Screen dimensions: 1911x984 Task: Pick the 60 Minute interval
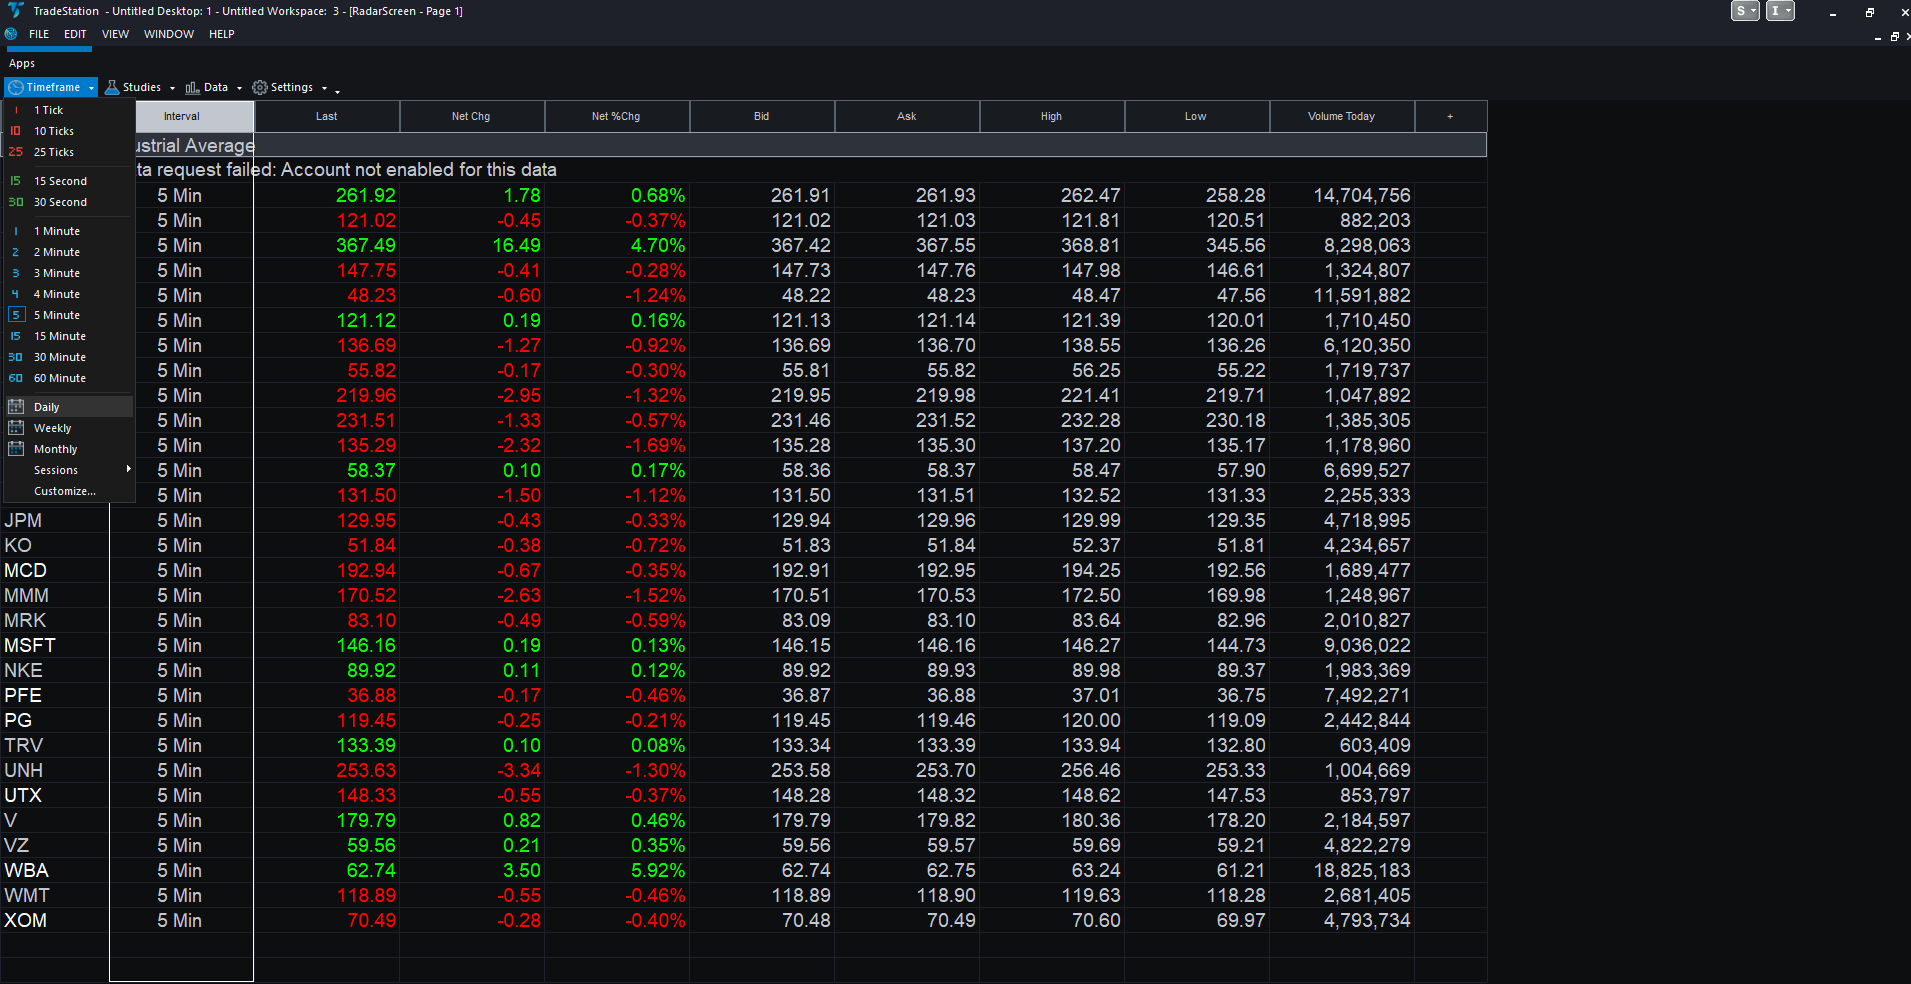(x=68, y=378)
